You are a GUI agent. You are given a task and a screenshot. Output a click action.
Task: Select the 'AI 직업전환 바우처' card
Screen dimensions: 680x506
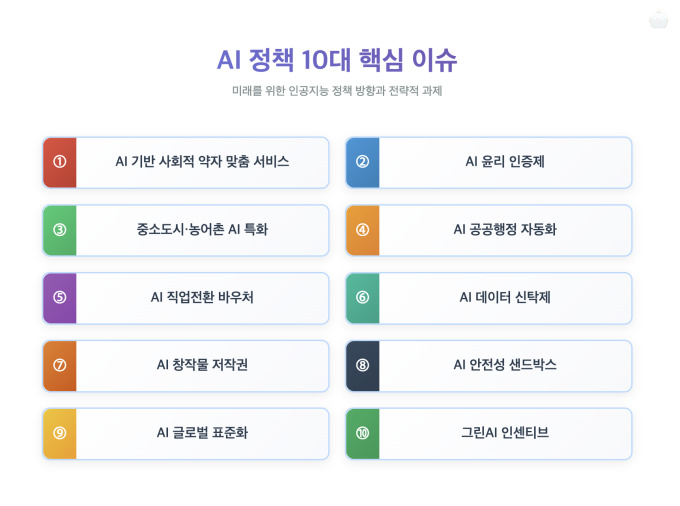pos(202,298)
